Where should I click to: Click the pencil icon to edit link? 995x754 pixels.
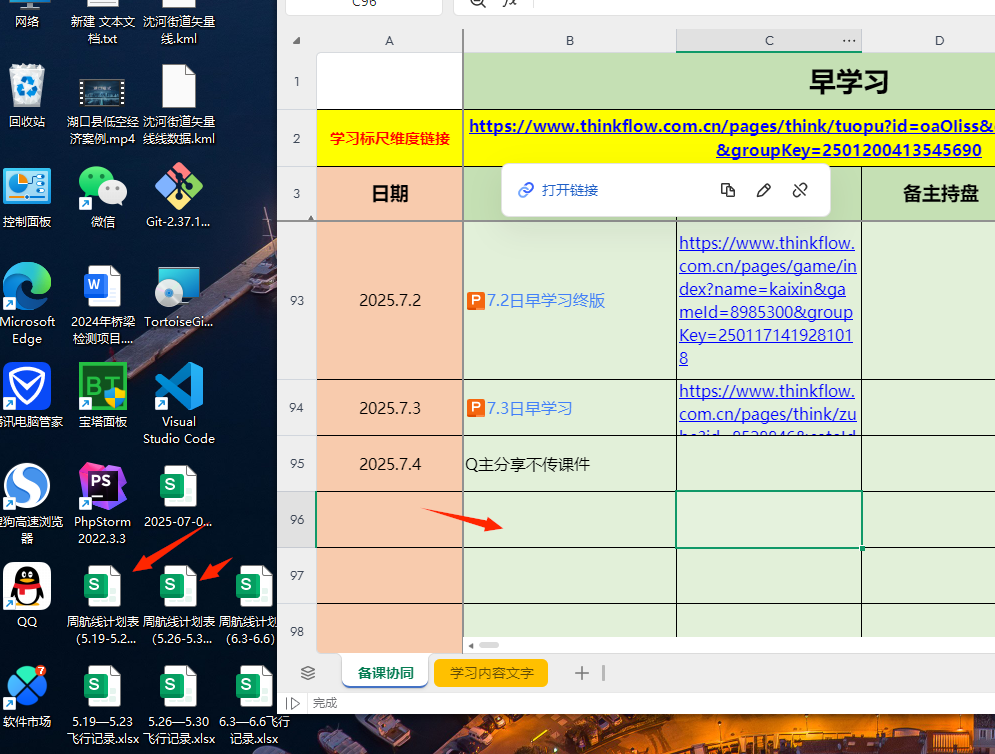point(764,190)
